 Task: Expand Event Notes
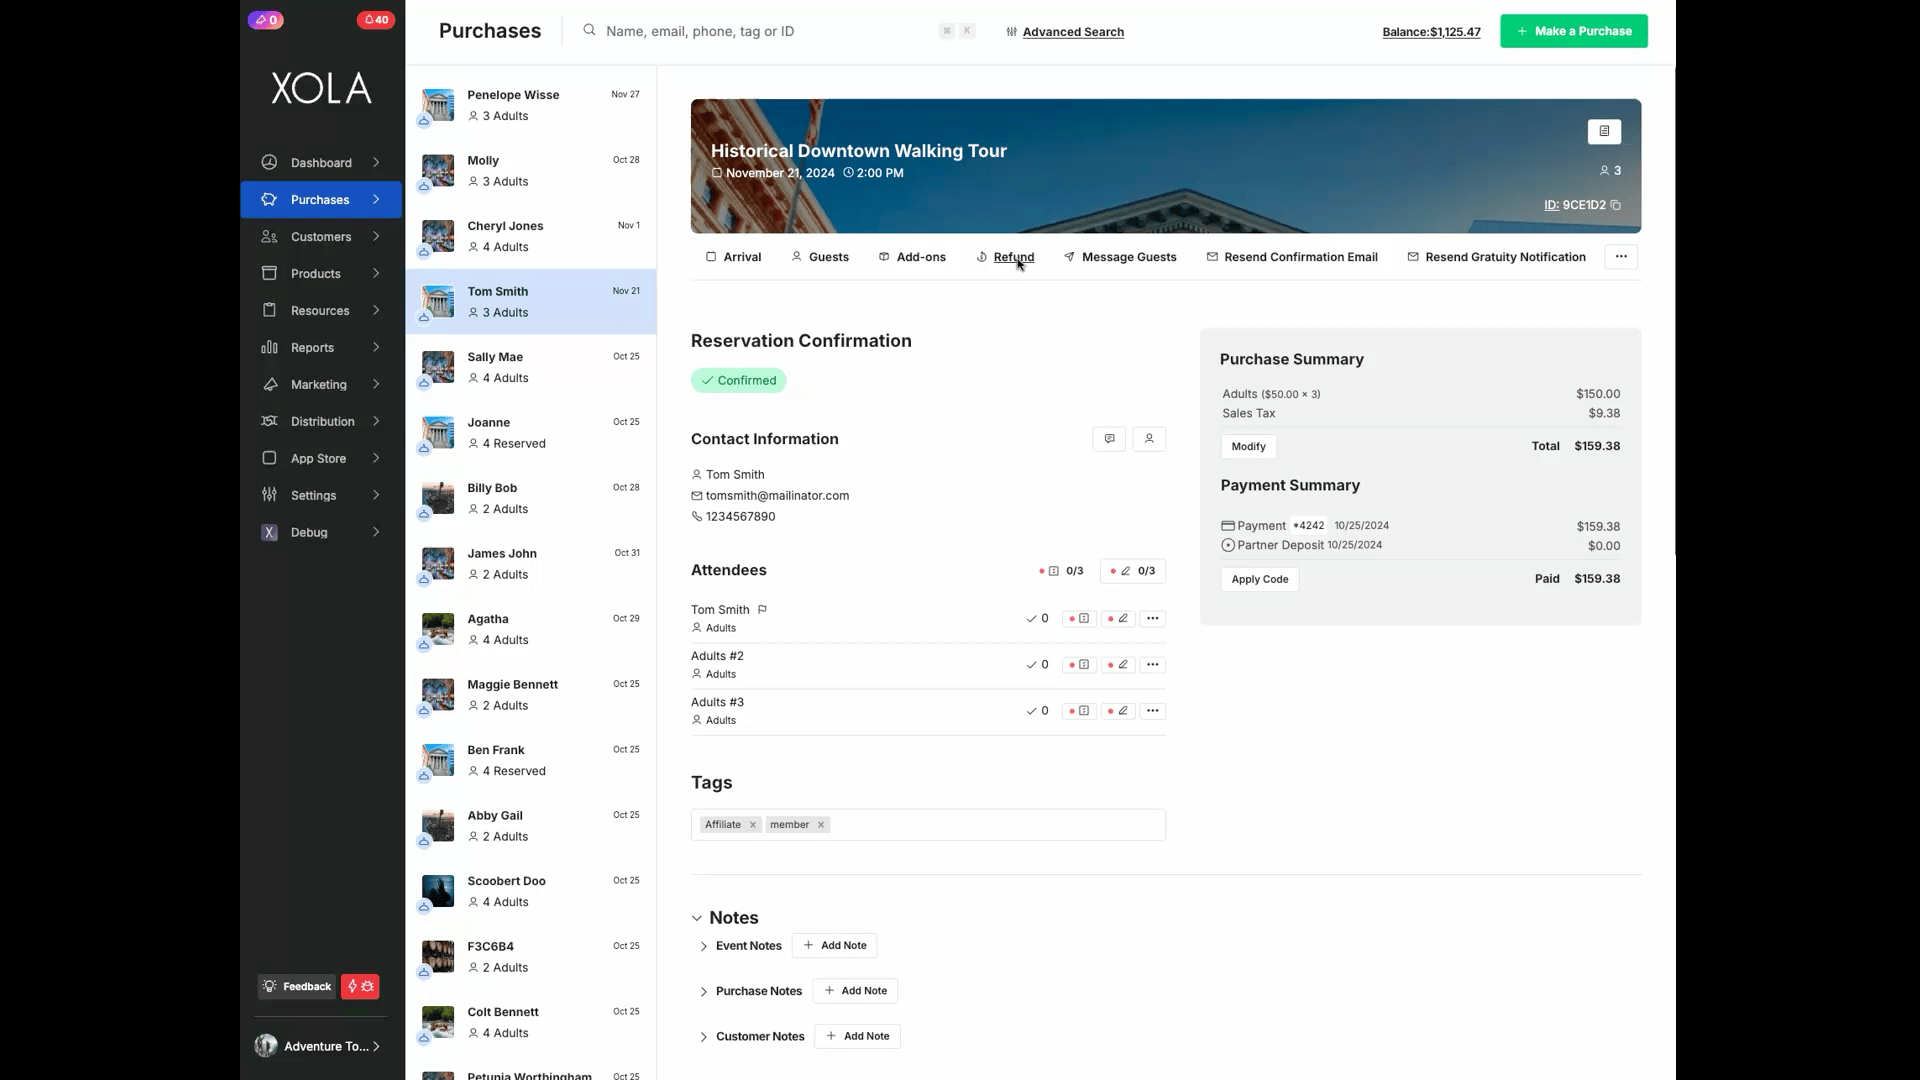click(704, 946)
